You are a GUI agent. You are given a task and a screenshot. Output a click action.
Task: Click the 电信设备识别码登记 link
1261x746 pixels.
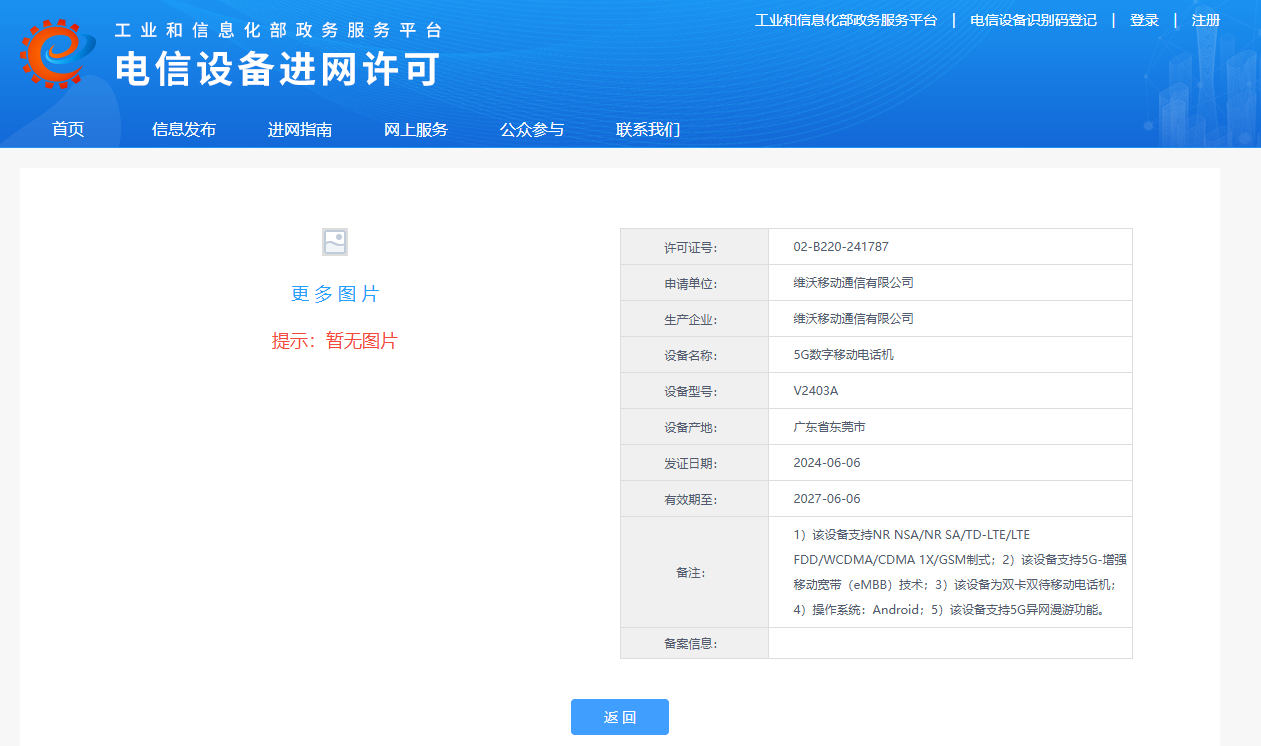[1033, 20]
